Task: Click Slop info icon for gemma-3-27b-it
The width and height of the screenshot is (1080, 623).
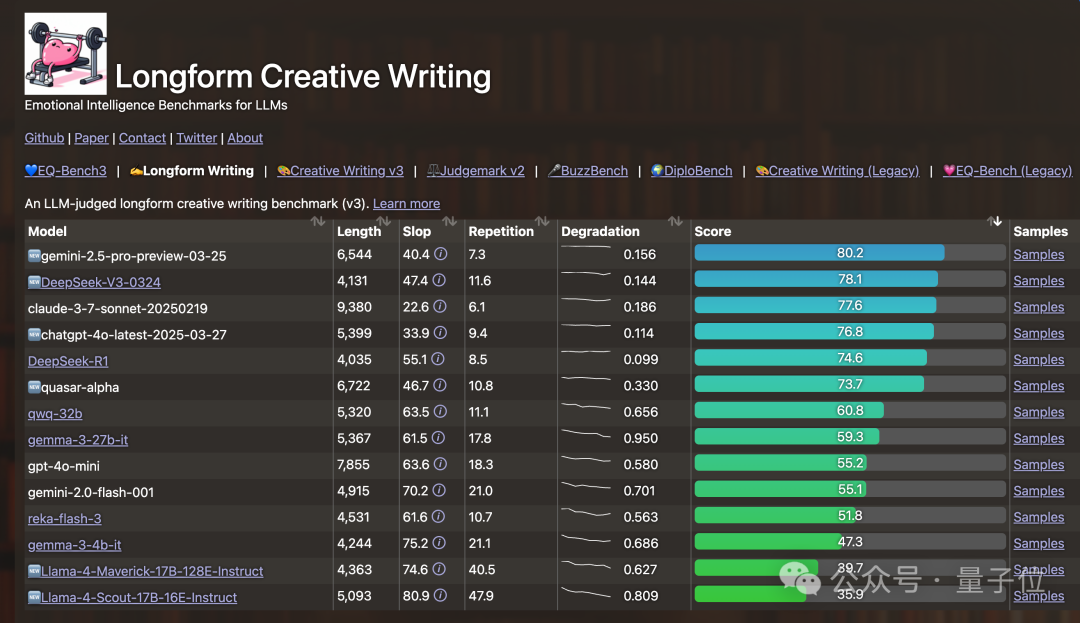Action: pyautogui.click(x=438, y=438)
